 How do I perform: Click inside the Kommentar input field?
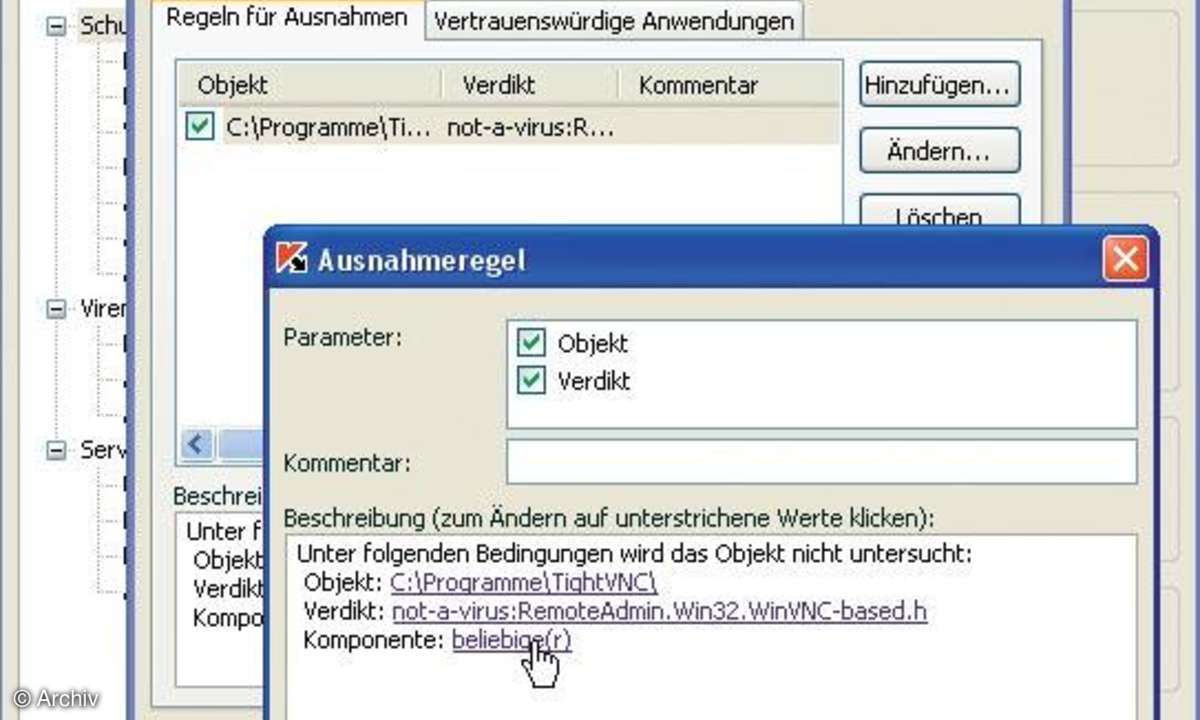(821, 462)
